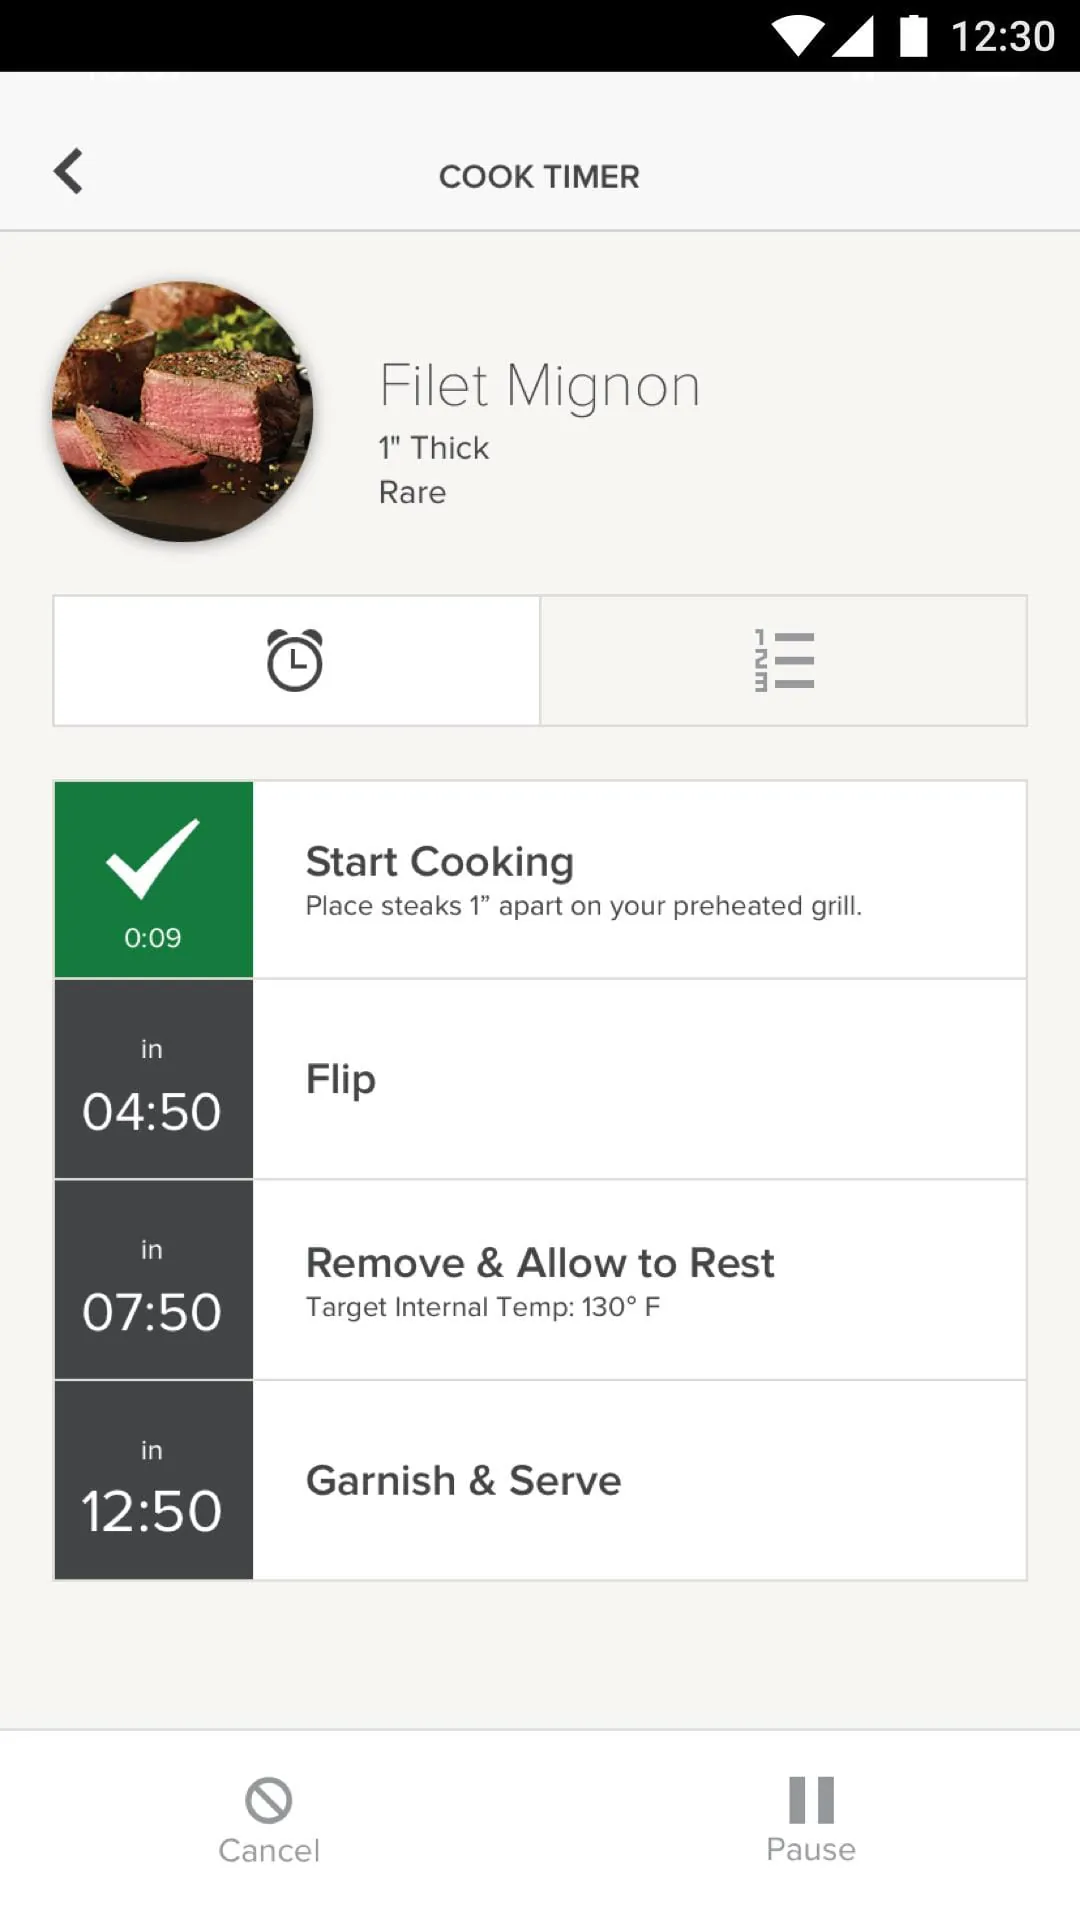Screen dimensions: 1080x1920
Task: Tap the Filet Mignon title
Action: coord(539,386)
